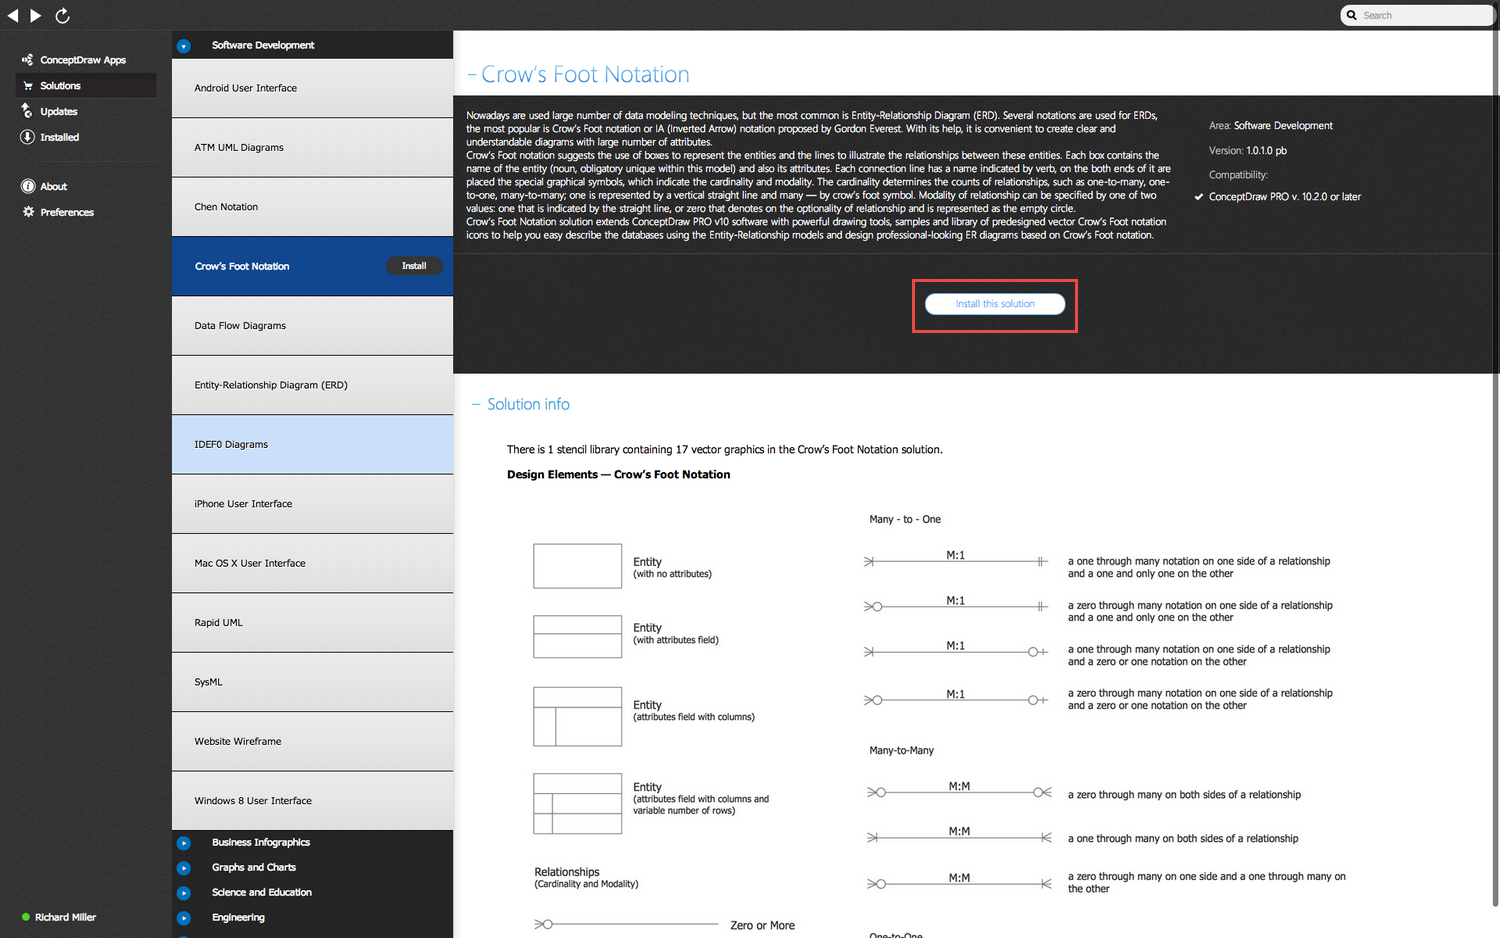The image size is (1500, 938).
Task: Open the About page
Action: click(x=53, y=187)
